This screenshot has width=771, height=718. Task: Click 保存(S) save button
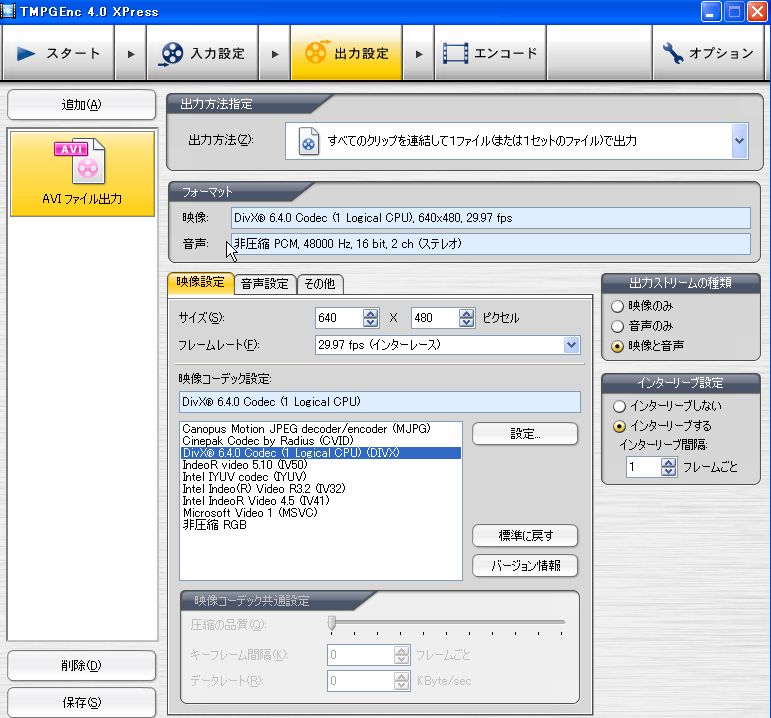pos(82,702)
